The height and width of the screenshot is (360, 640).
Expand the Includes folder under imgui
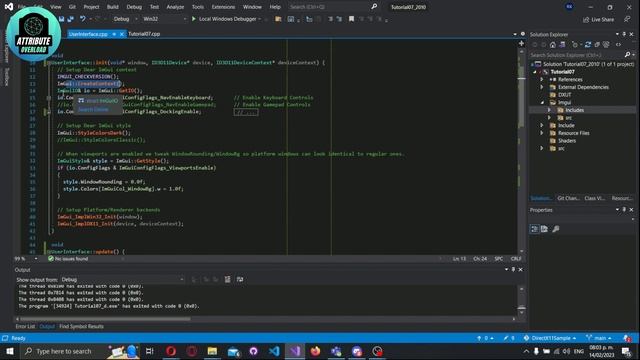click(549, 110)
